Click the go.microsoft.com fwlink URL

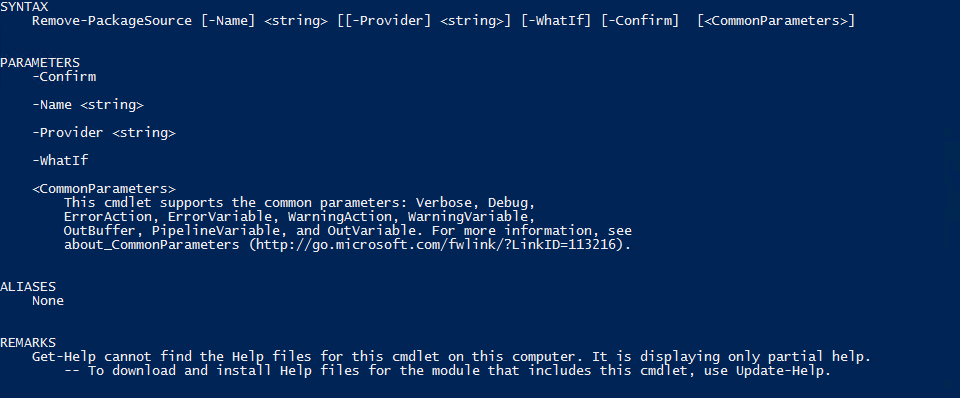point(436,245)
